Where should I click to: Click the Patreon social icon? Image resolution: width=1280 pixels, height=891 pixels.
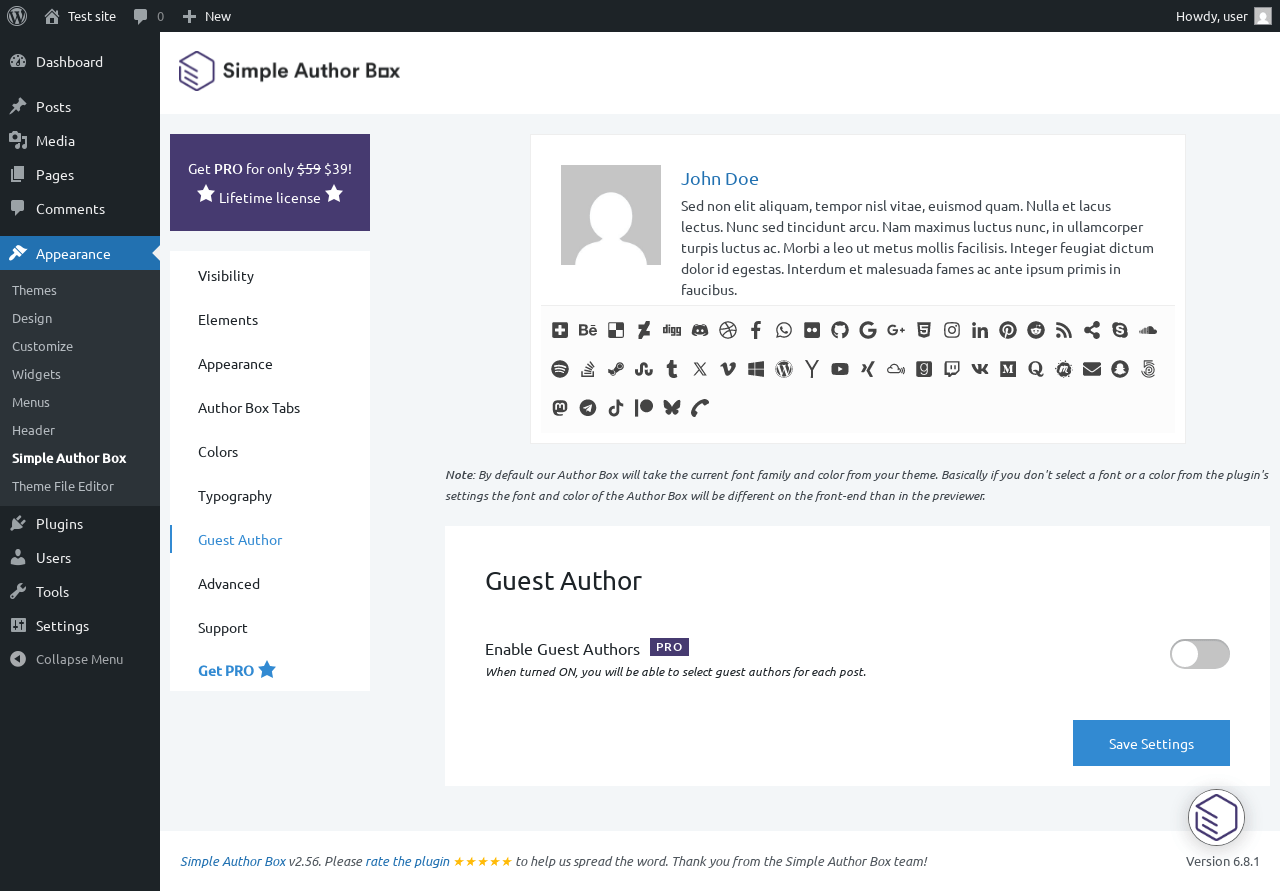point(644,408)
